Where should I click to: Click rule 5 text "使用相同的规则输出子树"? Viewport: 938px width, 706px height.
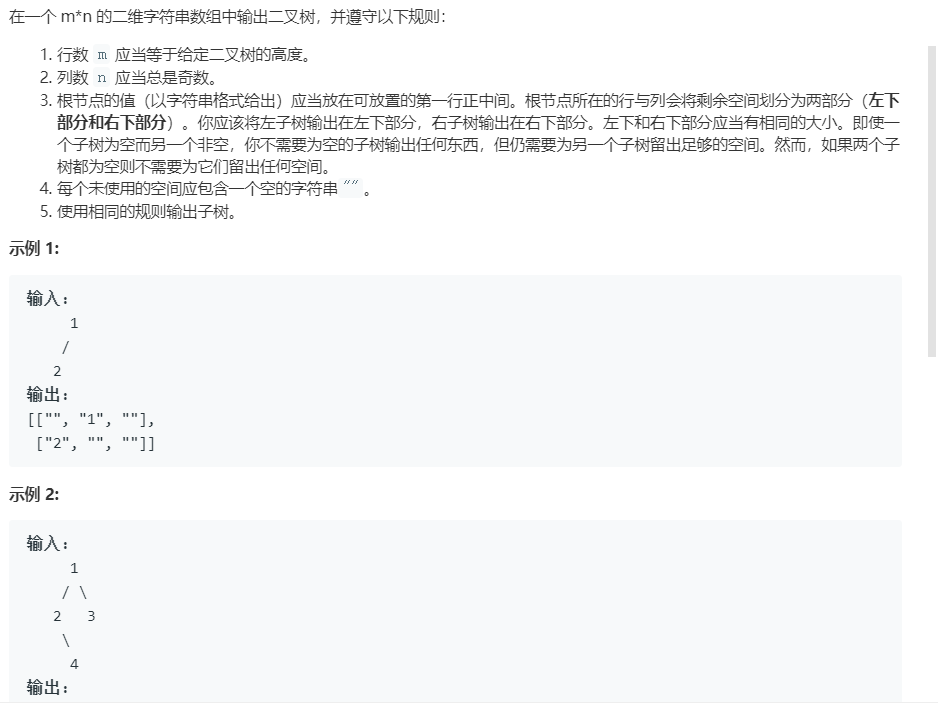pos(147,212)
